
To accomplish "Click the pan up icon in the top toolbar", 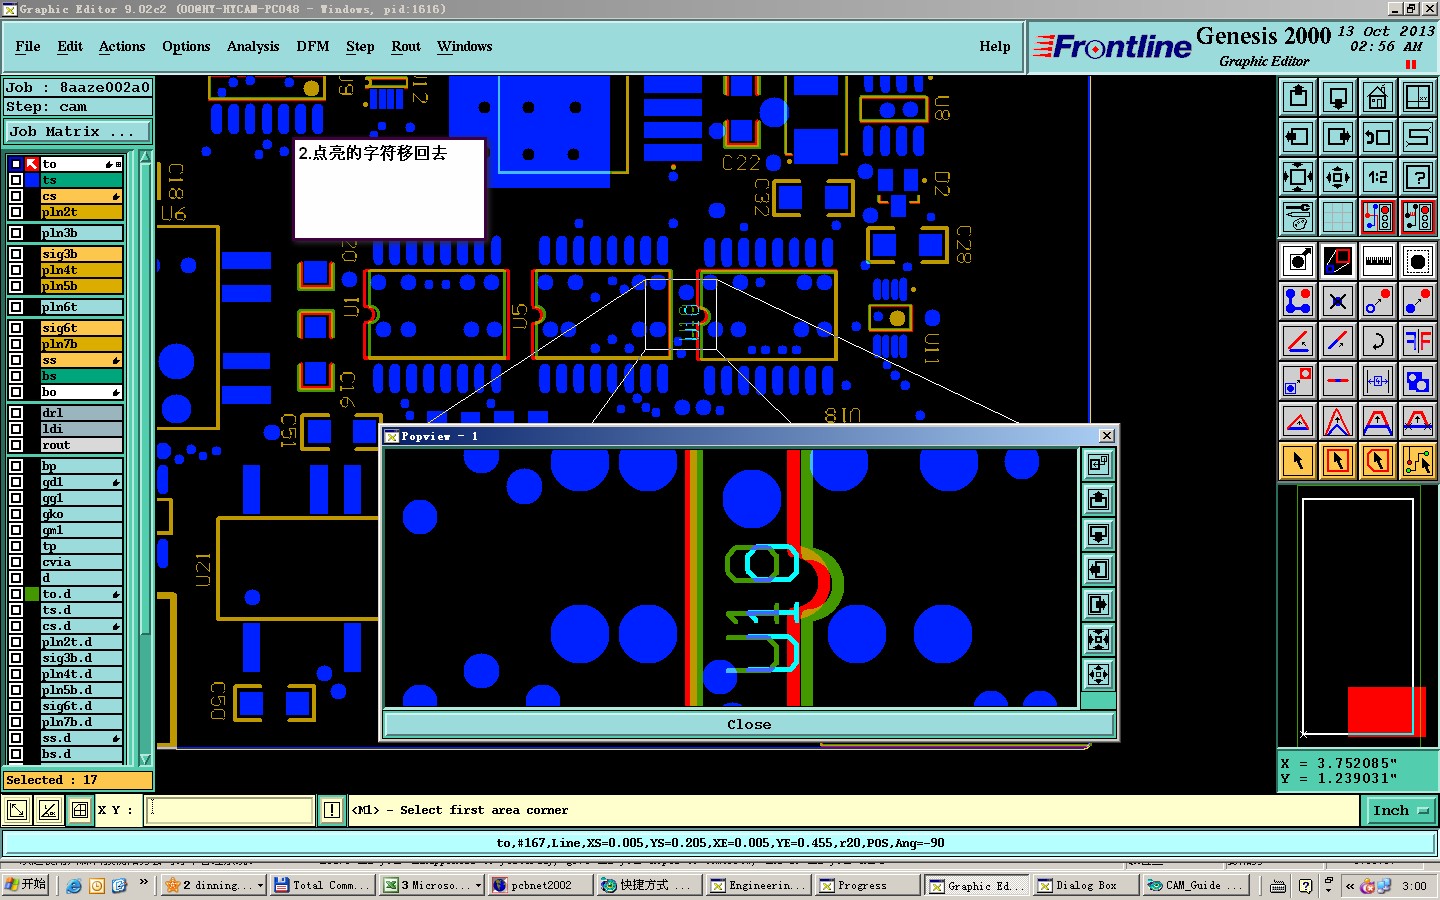I will point(1298,97).
